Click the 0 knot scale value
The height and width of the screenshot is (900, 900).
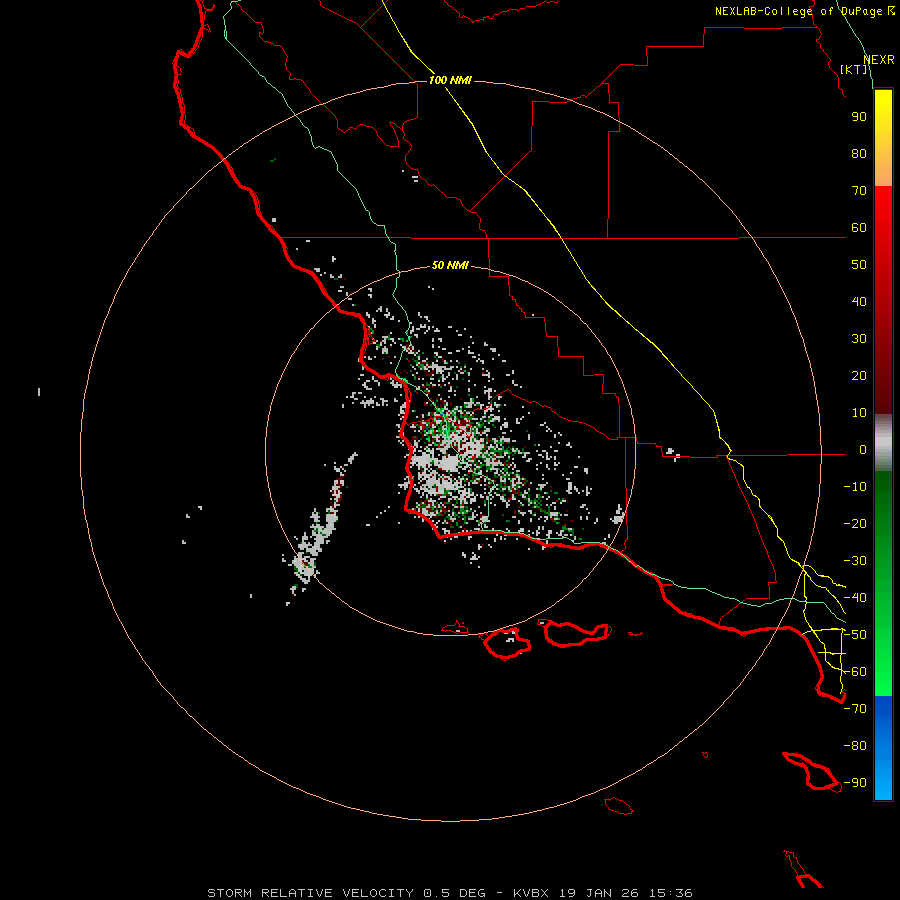coord(863,450)
